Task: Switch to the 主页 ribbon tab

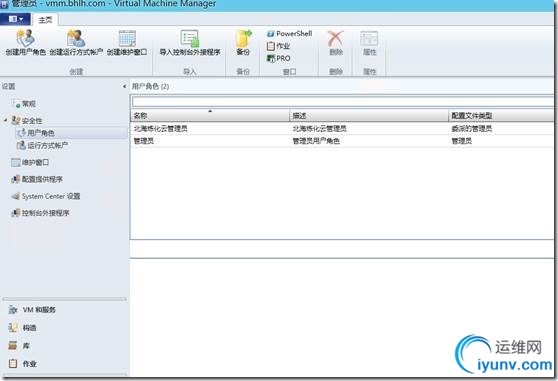Action: click(x=45, y=20)
